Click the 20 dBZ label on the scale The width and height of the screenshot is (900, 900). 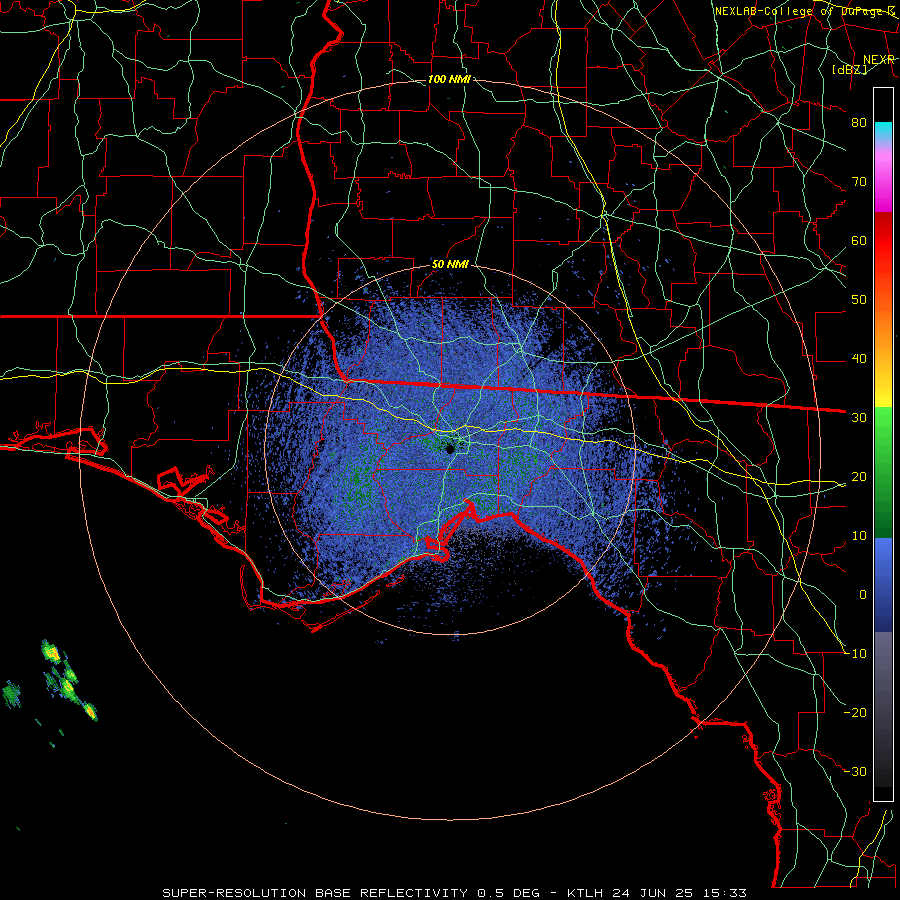tap(859, 476)
